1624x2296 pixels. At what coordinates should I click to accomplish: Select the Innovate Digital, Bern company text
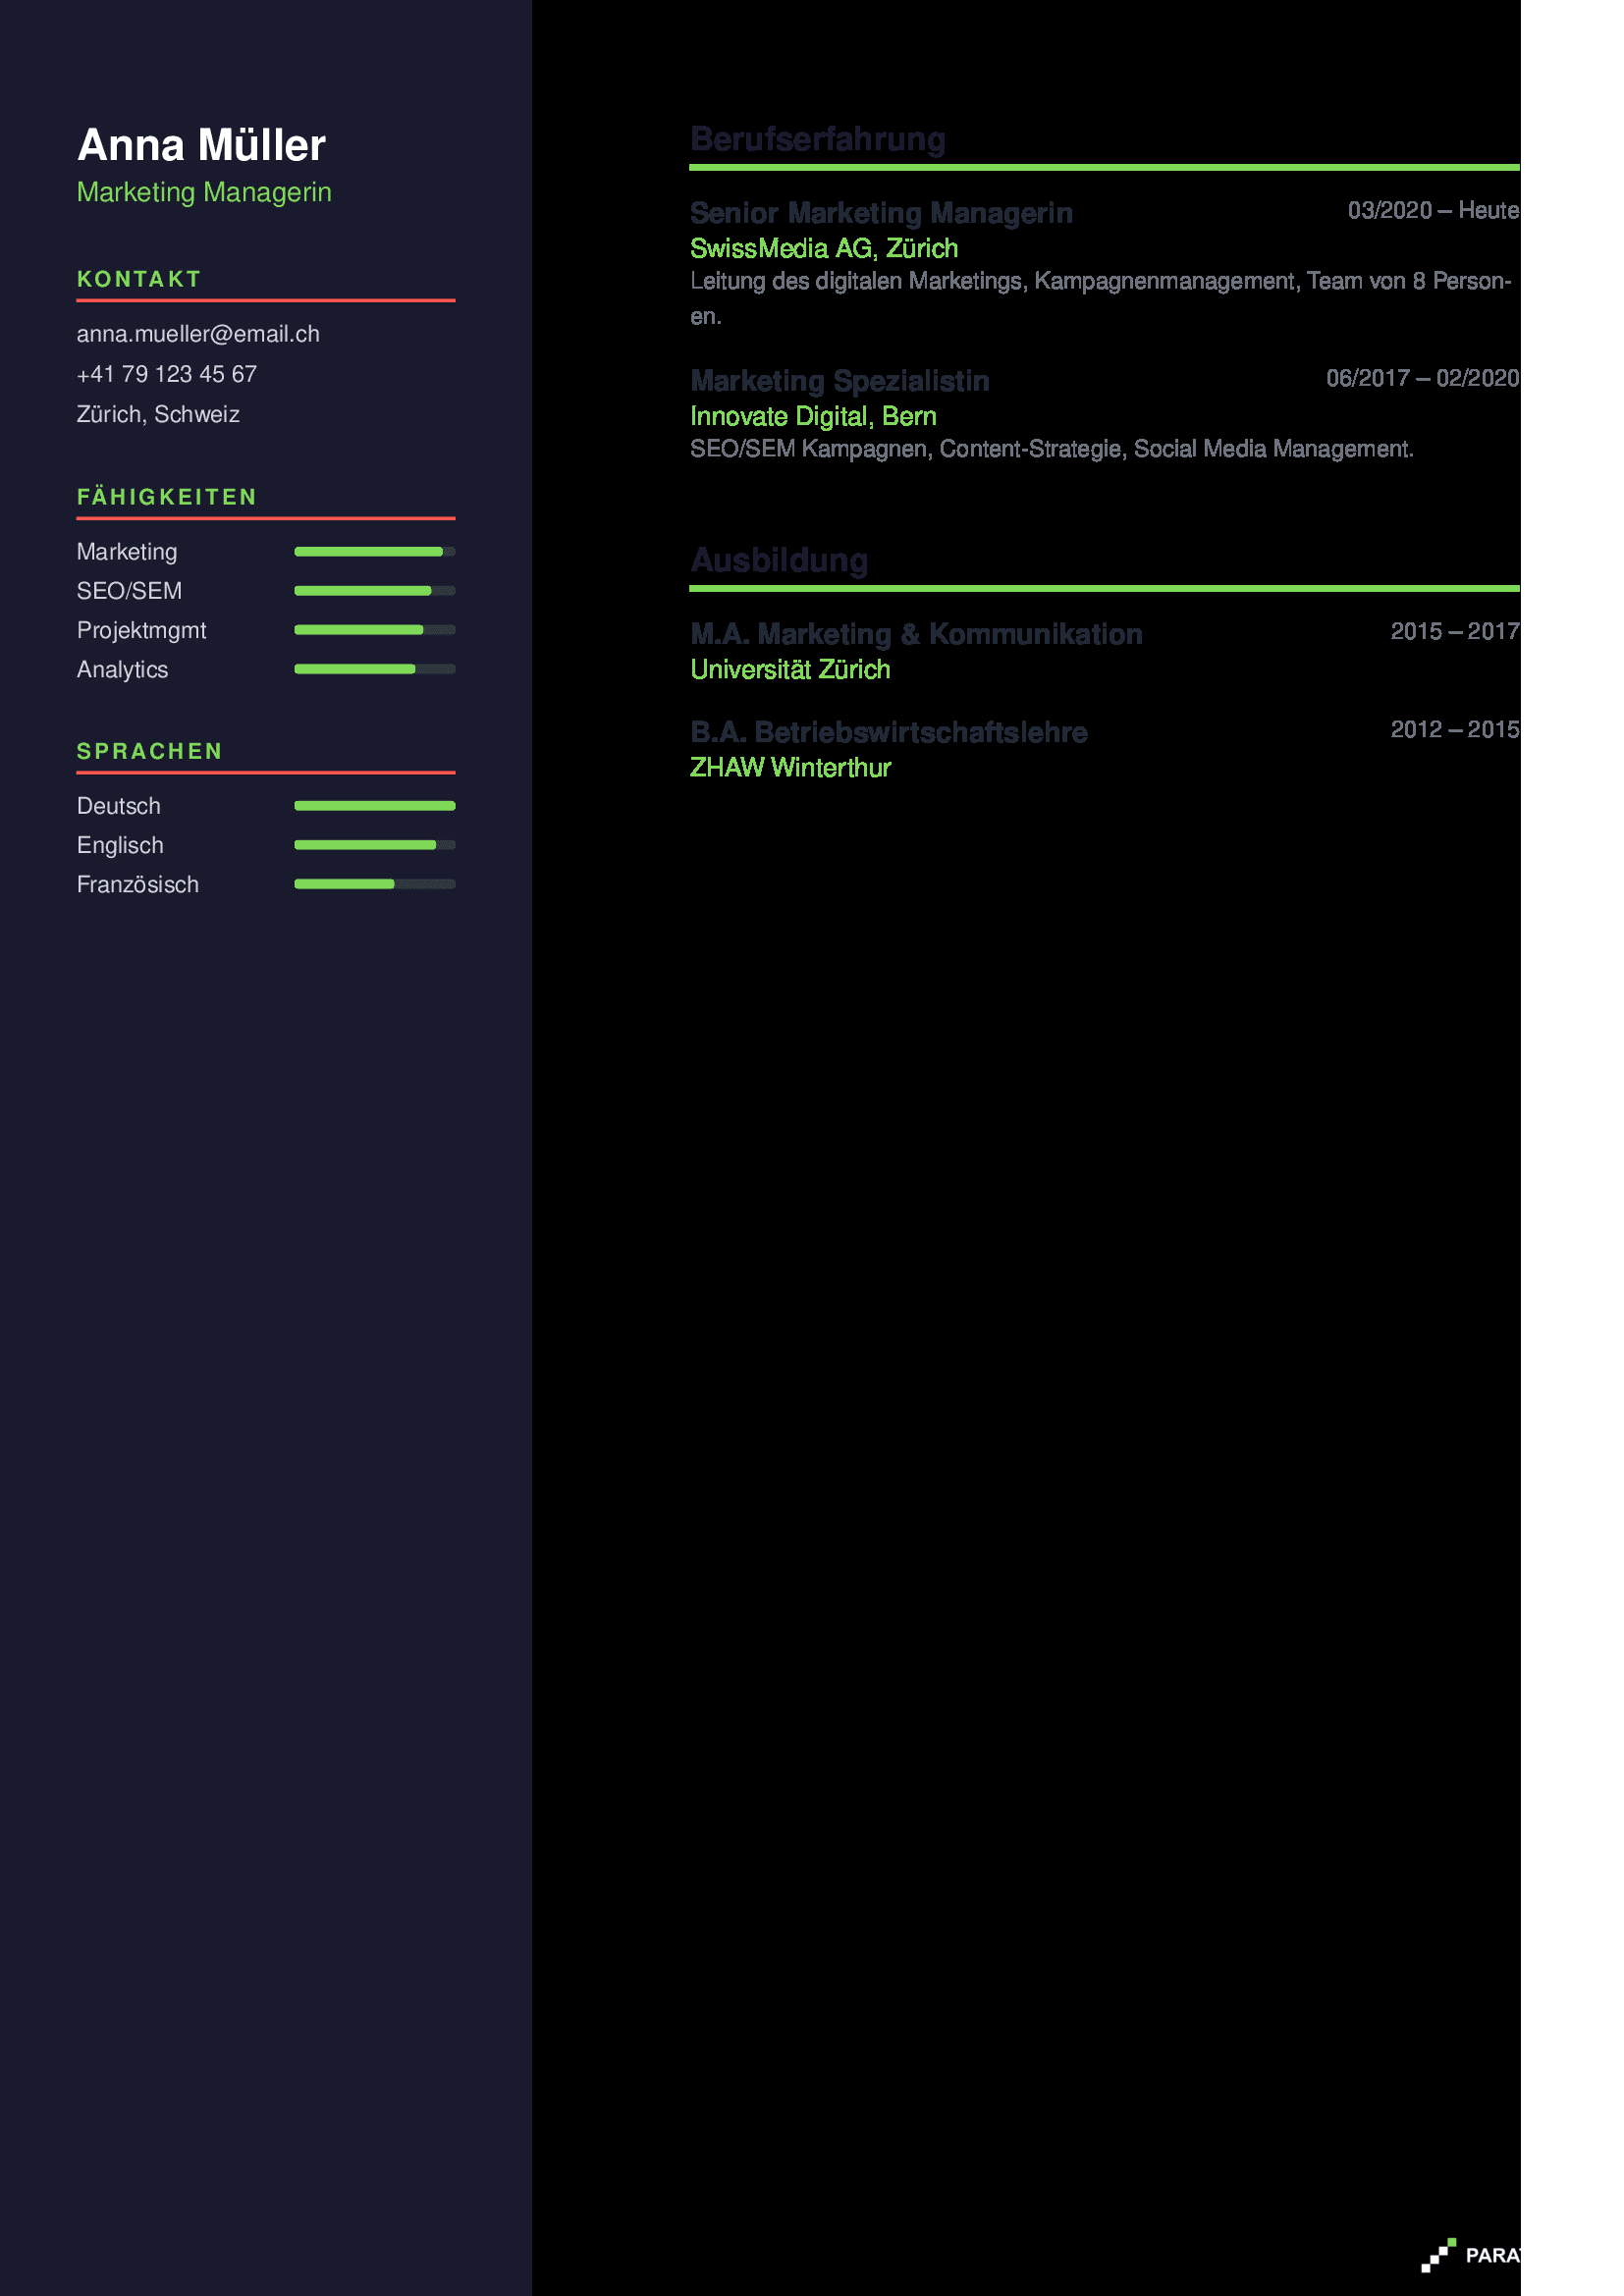[812, 416]
